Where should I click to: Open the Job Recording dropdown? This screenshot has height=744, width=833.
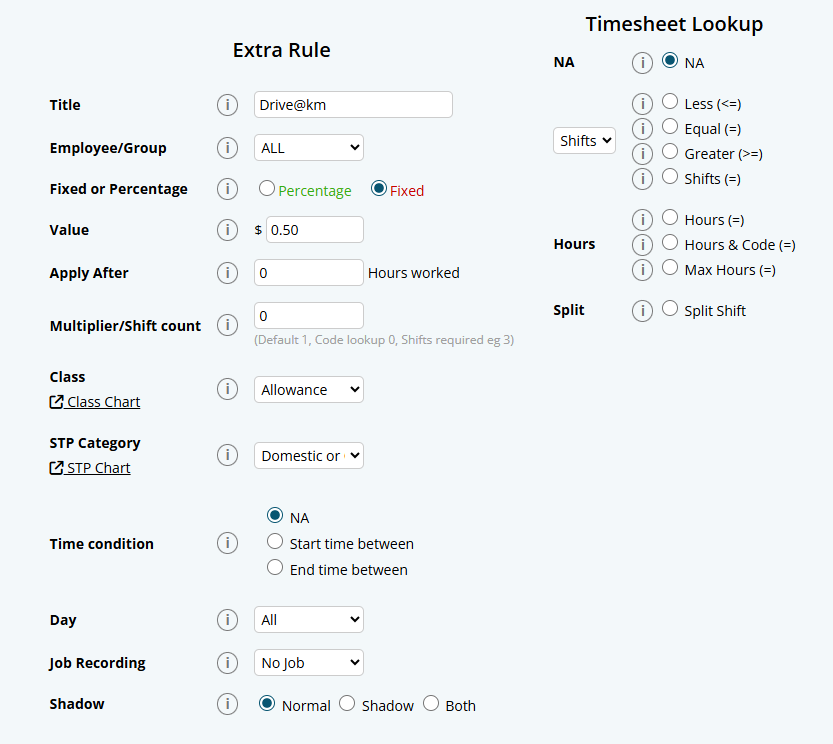click(x=308, y=663)
